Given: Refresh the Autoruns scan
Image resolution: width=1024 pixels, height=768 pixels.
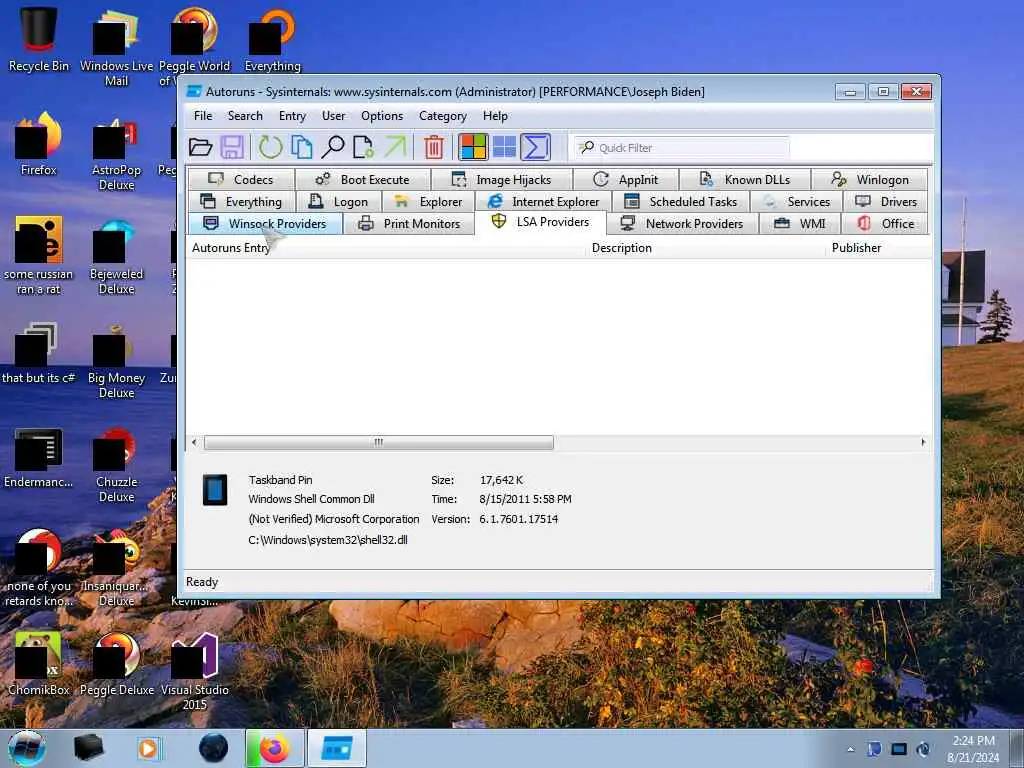Looking at the screenshot, I should click(x=270, y=147).
